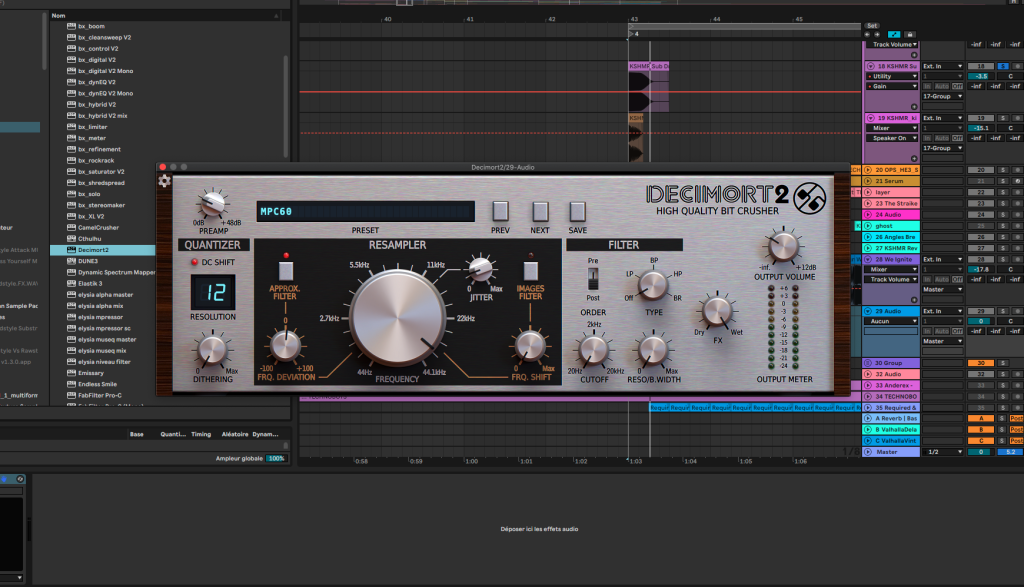Unfold the 18 KSHMR Sub track

point(870,65)
